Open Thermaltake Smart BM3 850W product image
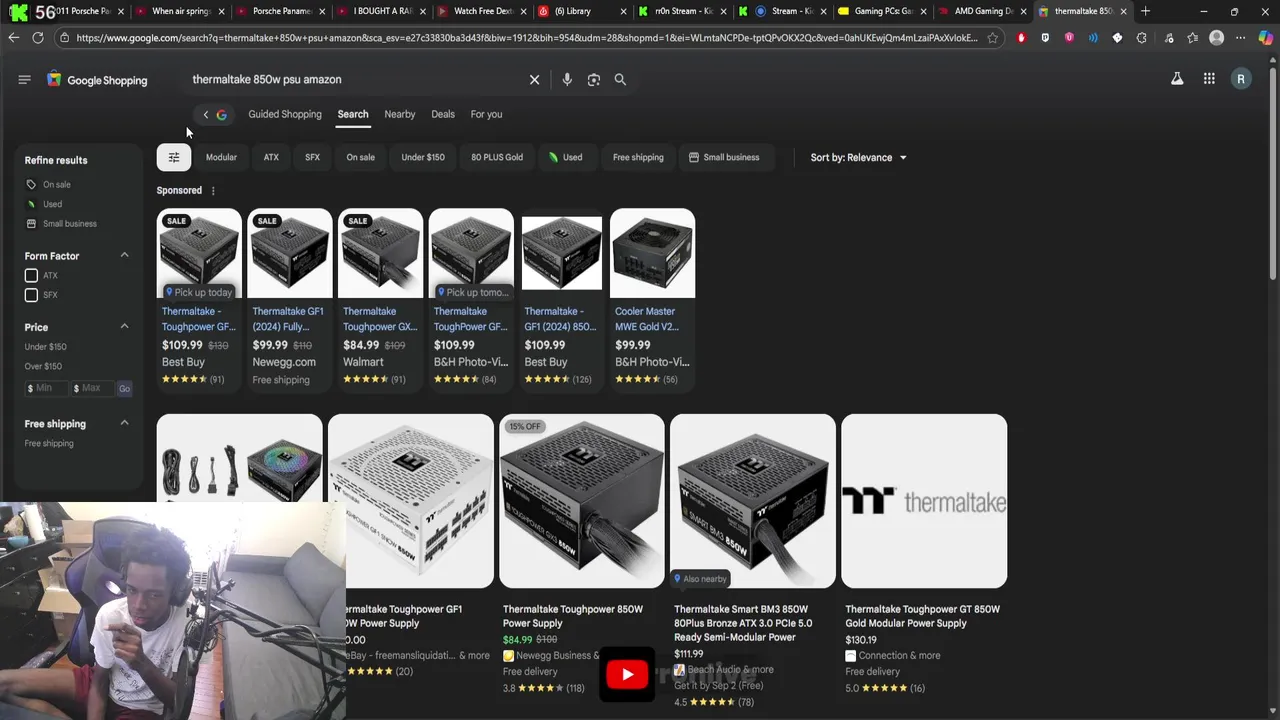Viewport: 1280px width, 720px height. [753, 501]
